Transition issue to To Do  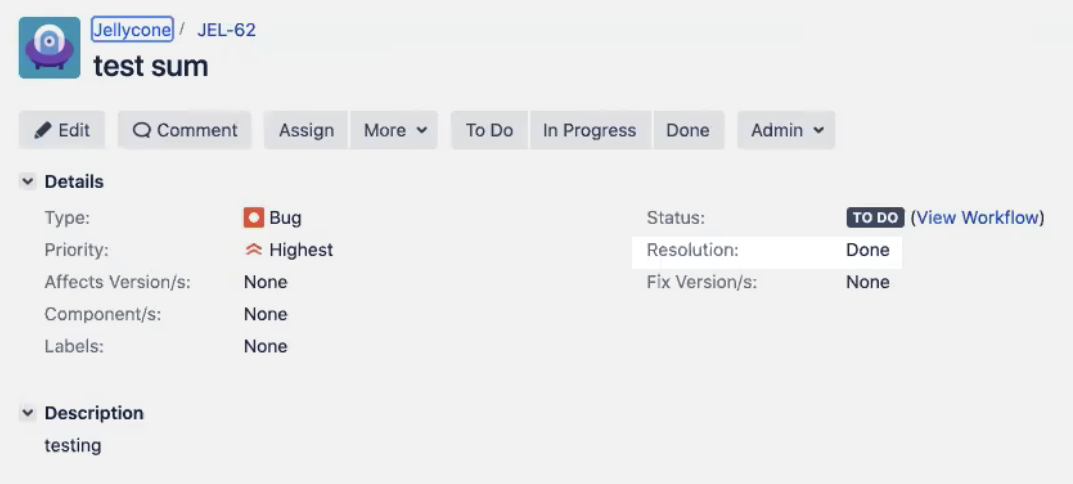point(489,130)
